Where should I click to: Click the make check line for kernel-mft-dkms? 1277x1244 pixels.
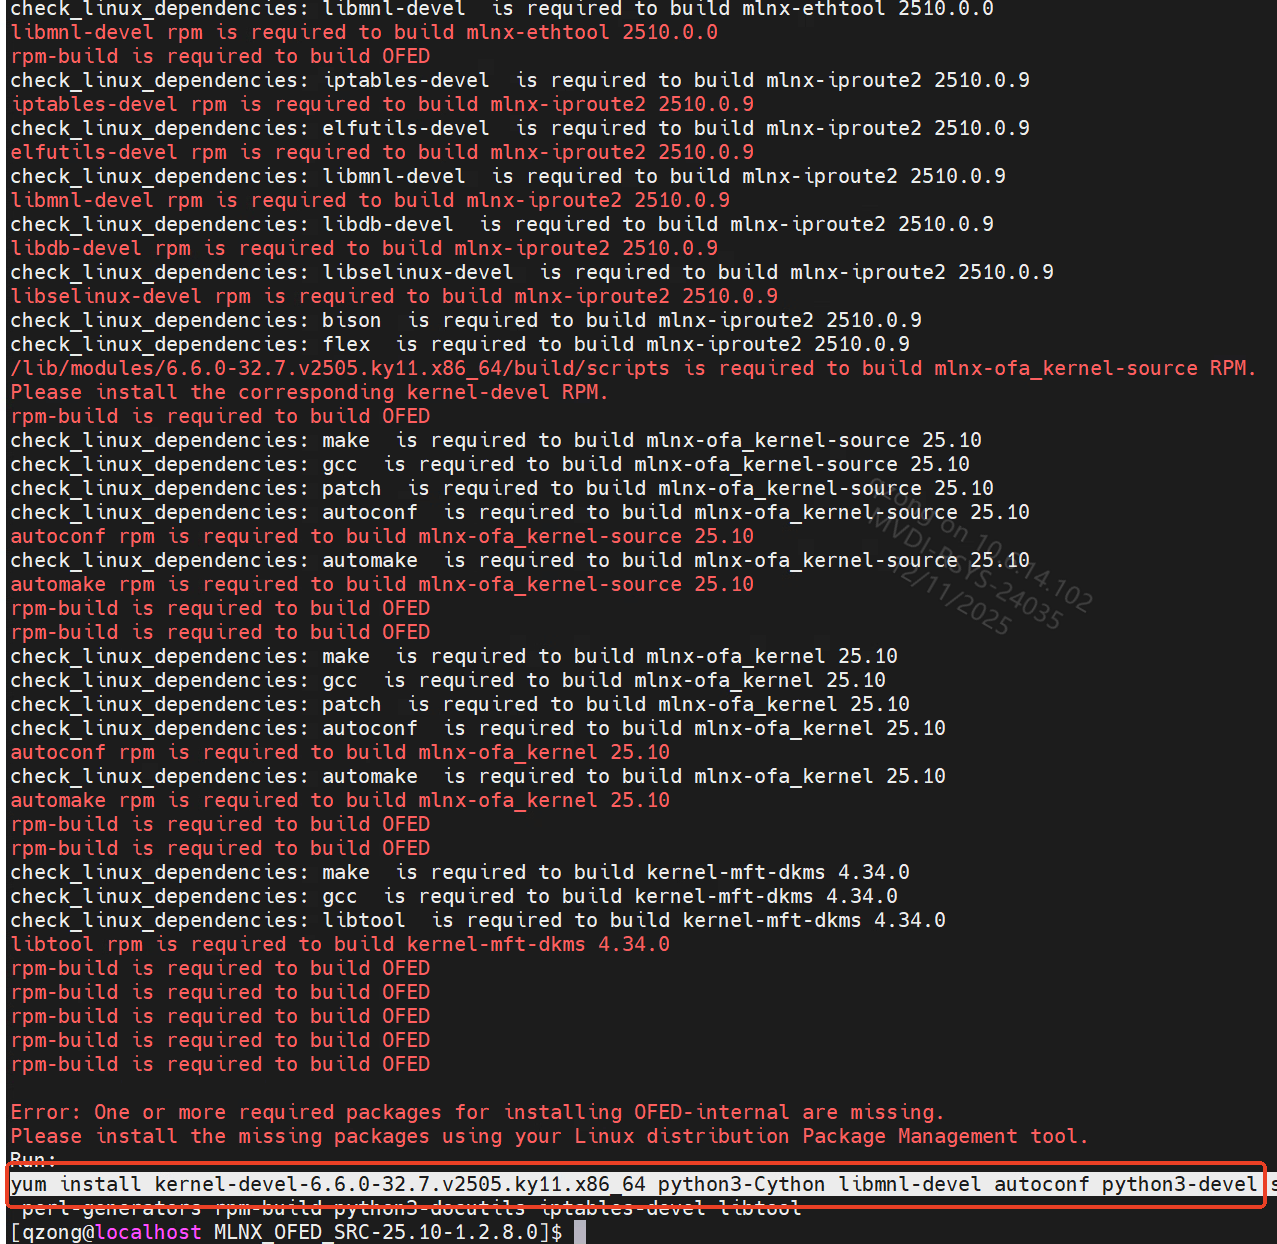tap(460, 872)
